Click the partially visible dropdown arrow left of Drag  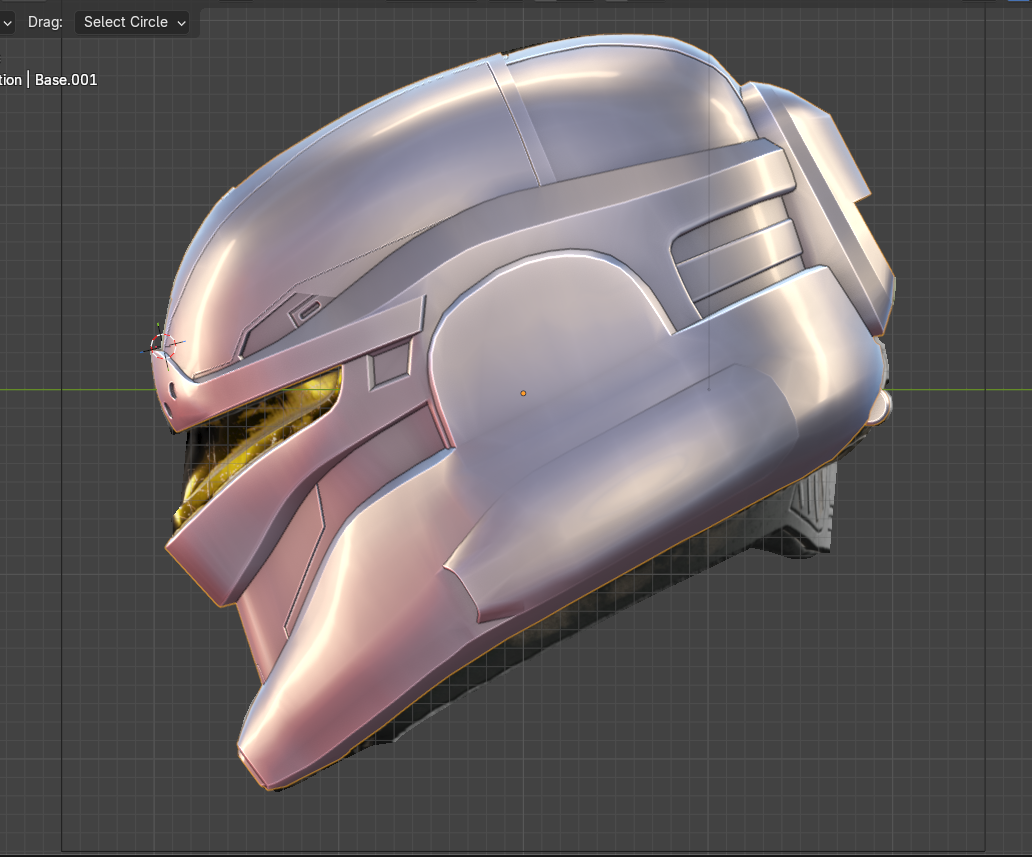pyautogui.click(x=8, y=22)
